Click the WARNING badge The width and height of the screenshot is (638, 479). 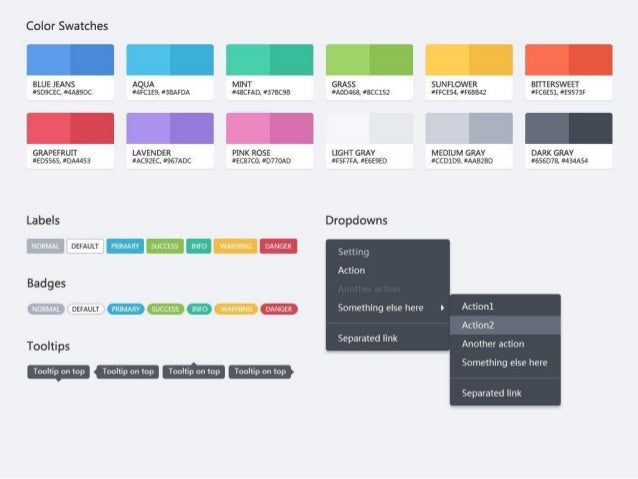click(236, 309)
